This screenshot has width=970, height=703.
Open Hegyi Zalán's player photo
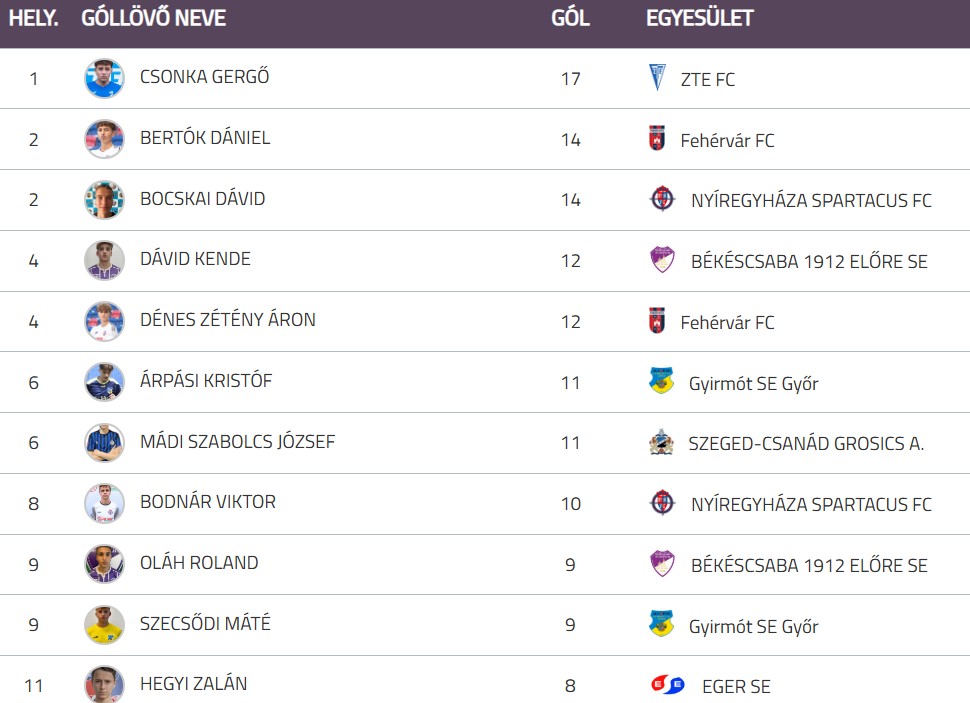point(104,684)
